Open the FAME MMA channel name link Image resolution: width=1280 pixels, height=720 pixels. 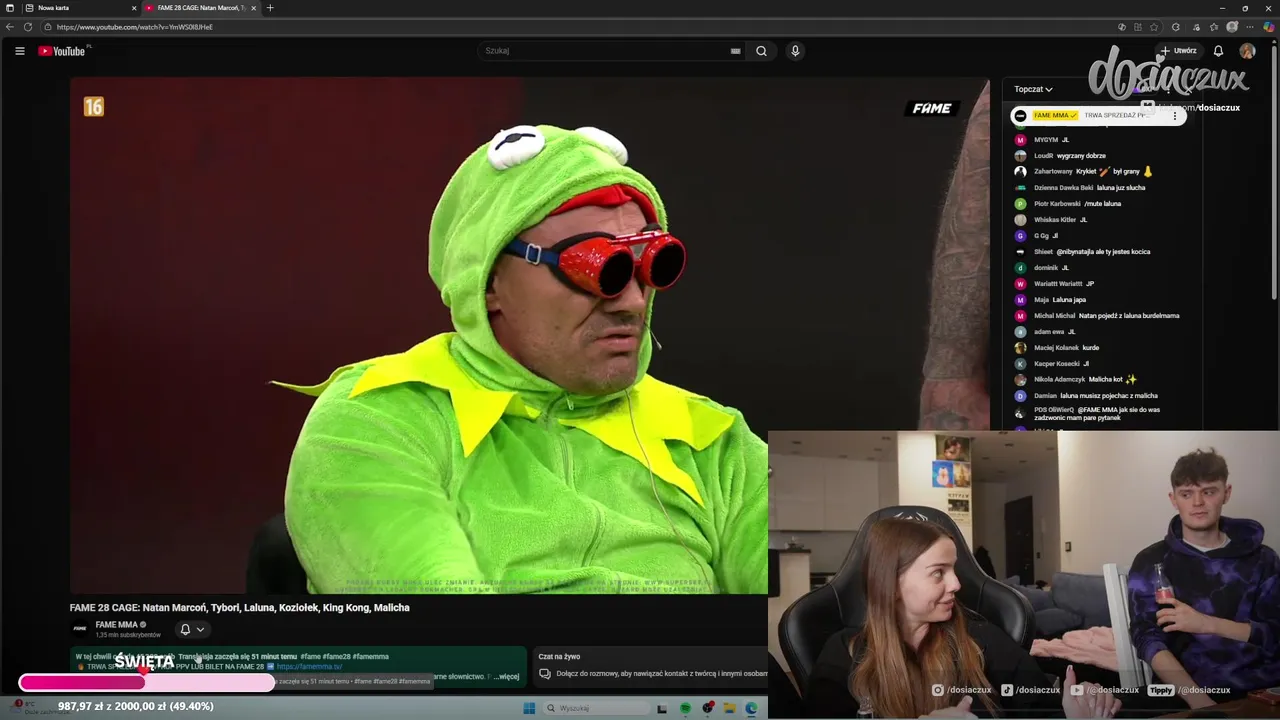tap(117, 625)
